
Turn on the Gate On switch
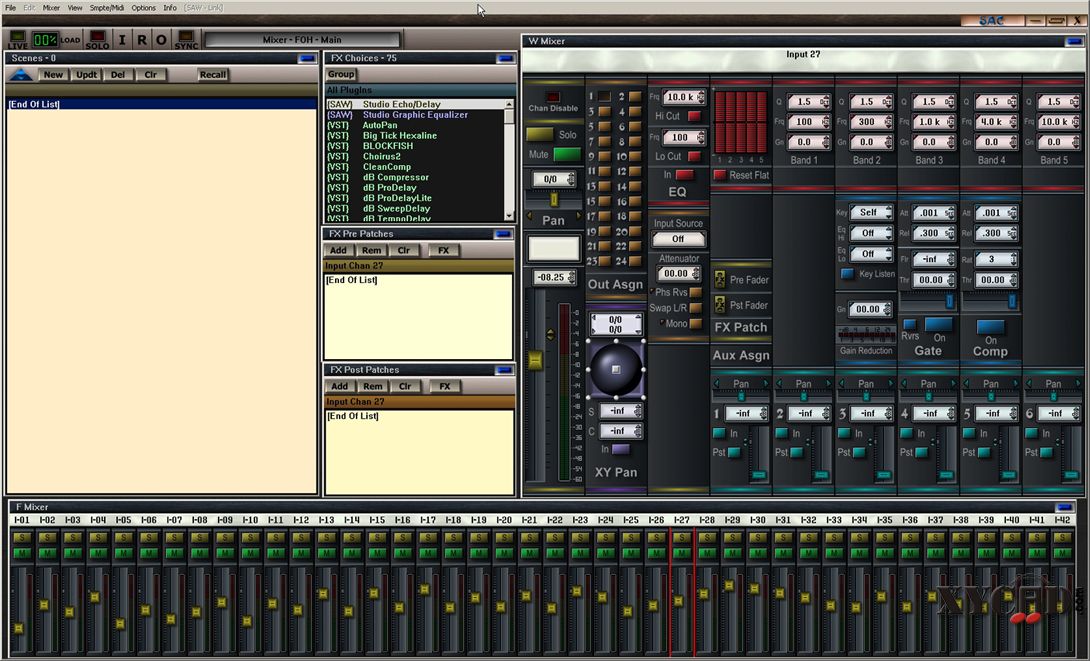[x=938, y=325]
